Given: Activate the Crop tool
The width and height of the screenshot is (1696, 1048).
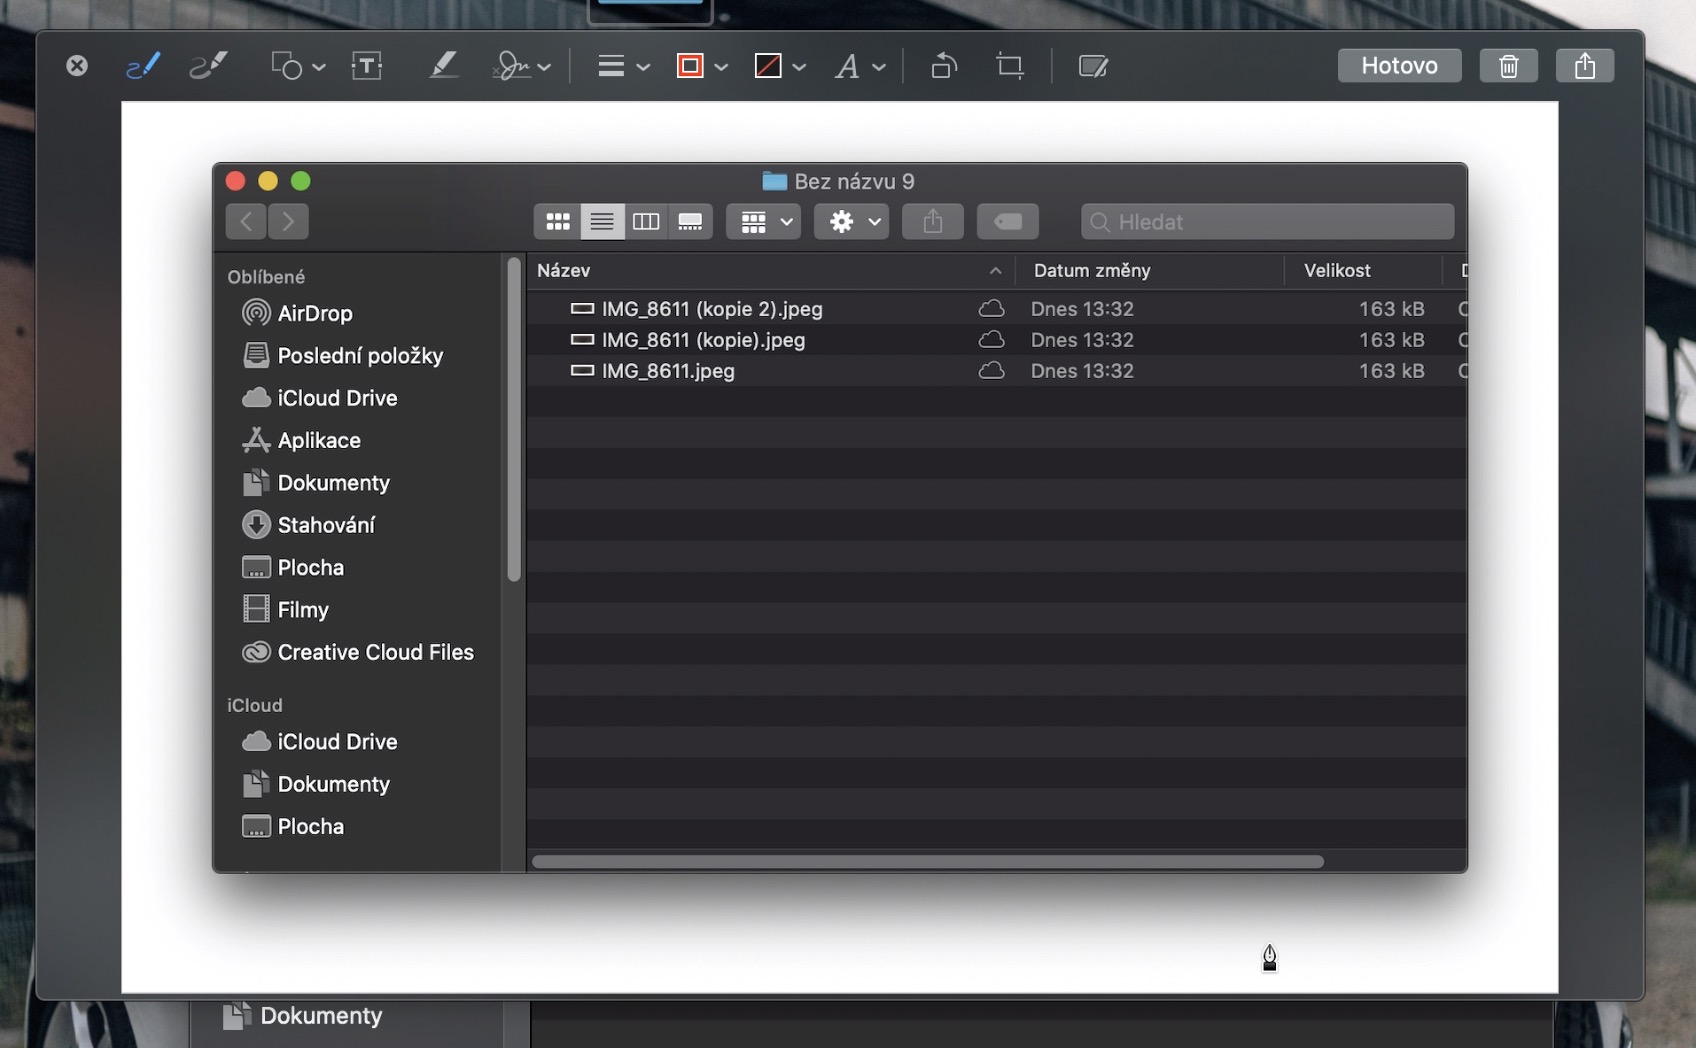Looking at the screenshot, I should point(1010,66).
